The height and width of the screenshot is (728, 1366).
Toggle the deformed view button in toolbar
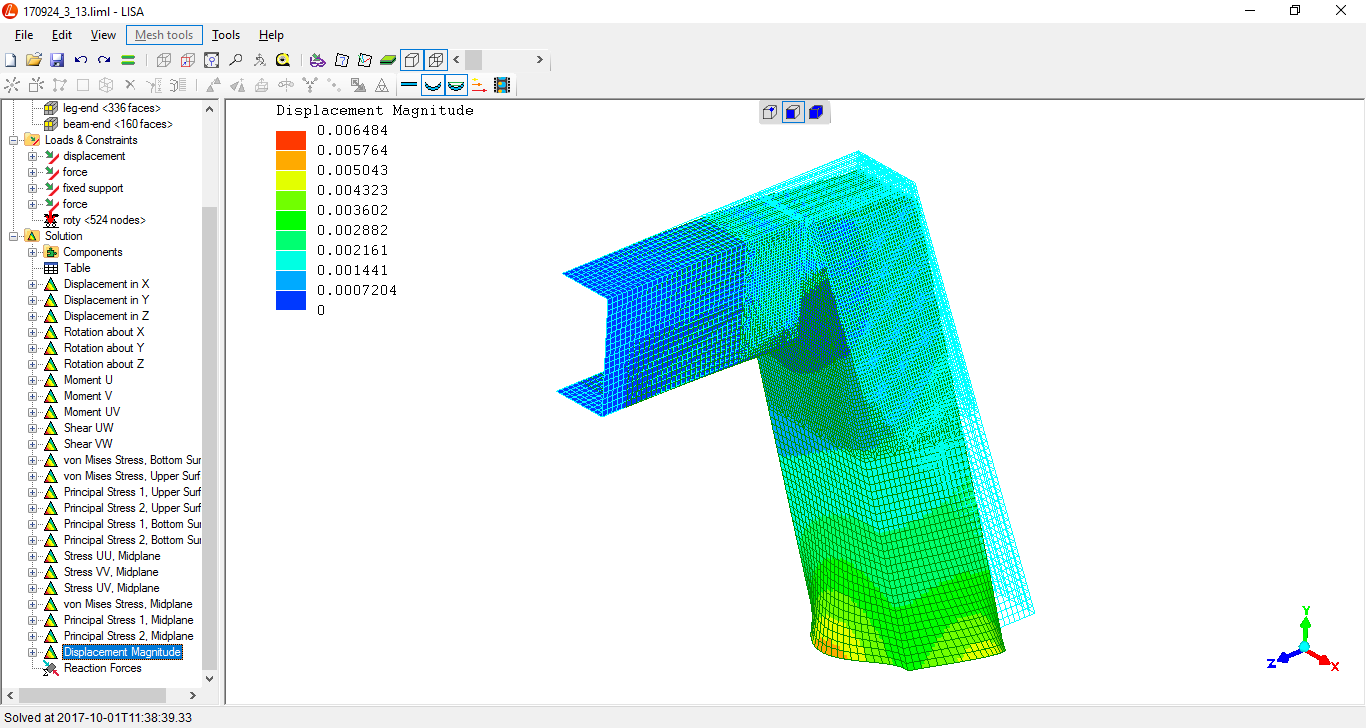[433, 85]
